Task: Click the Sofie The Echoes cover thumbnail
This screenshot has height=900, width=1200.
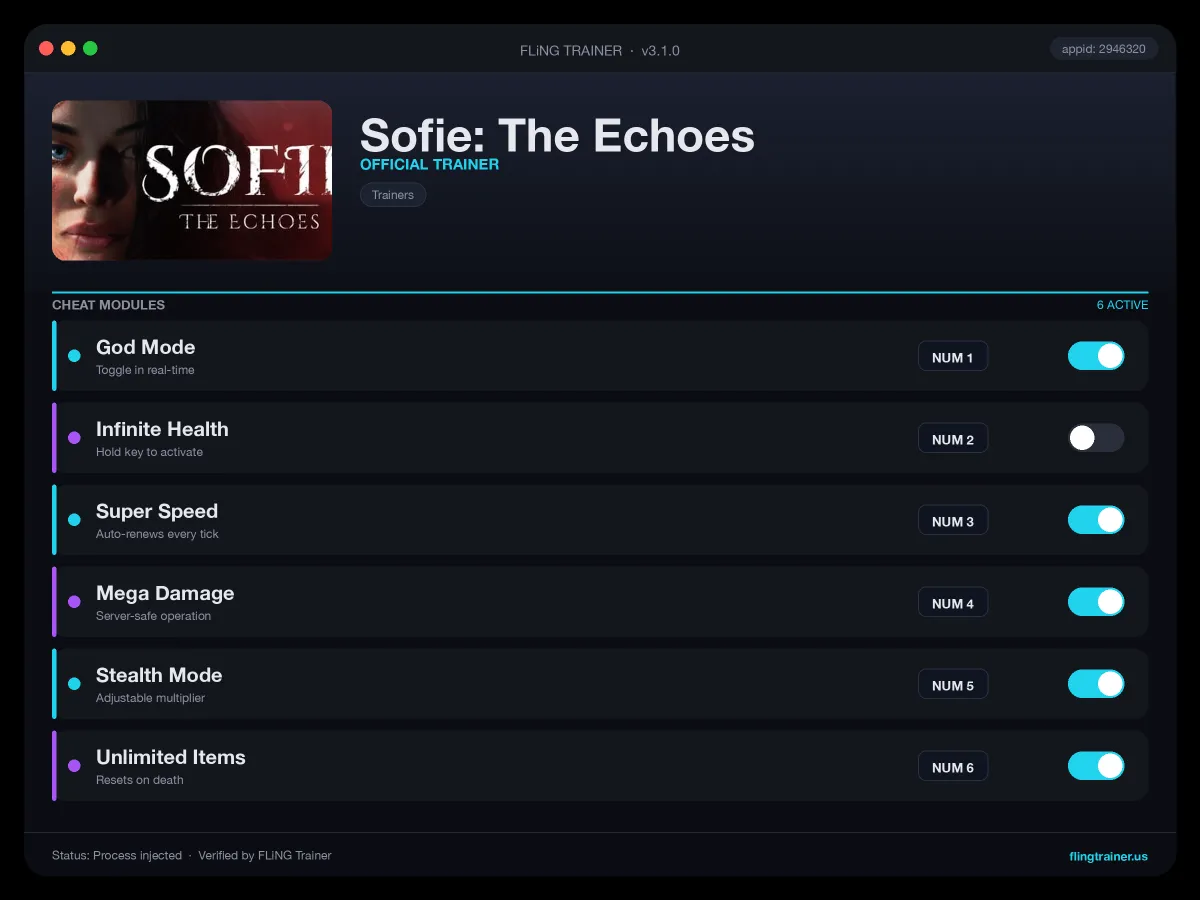Action: coord(192,180)
